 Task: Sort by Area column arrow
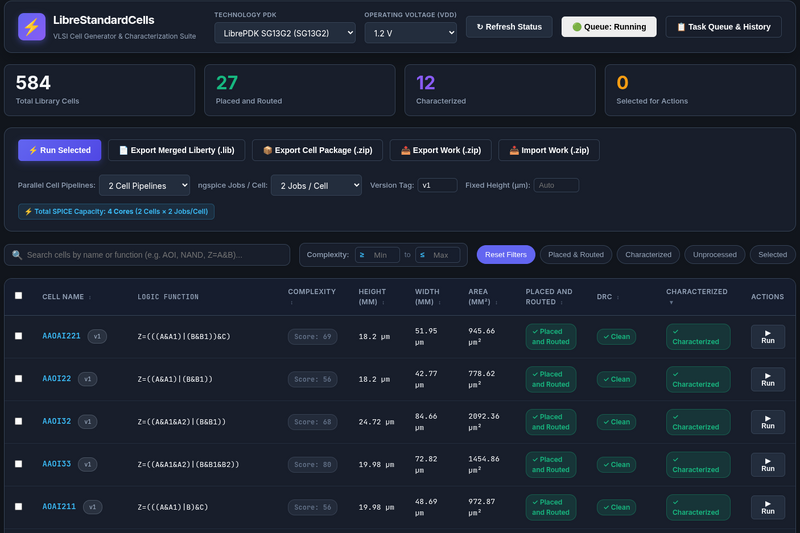click(496, 302)
